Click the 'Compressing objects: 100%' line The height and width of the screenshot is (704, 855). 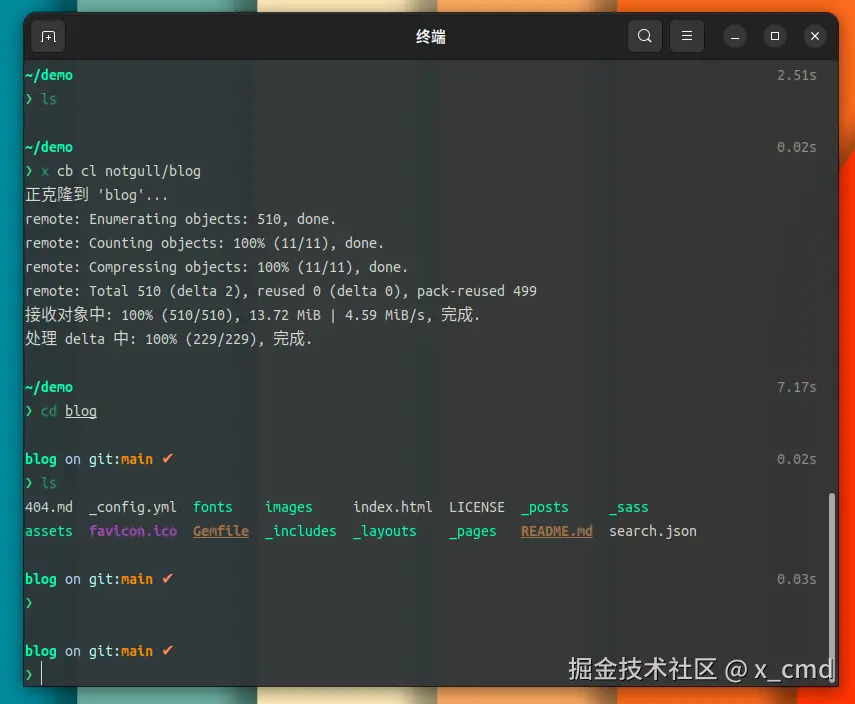(x=216, y=267)
